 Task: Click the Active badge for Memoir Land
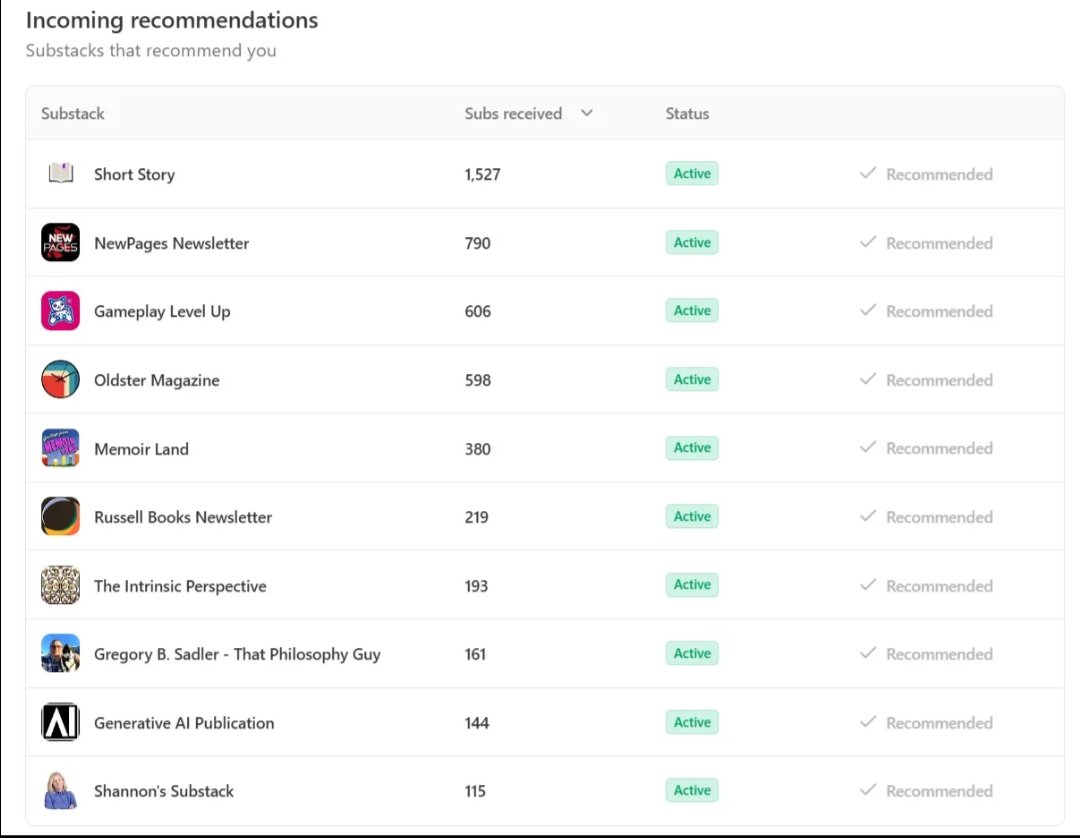pyautogui.click(x=692, y=448)
